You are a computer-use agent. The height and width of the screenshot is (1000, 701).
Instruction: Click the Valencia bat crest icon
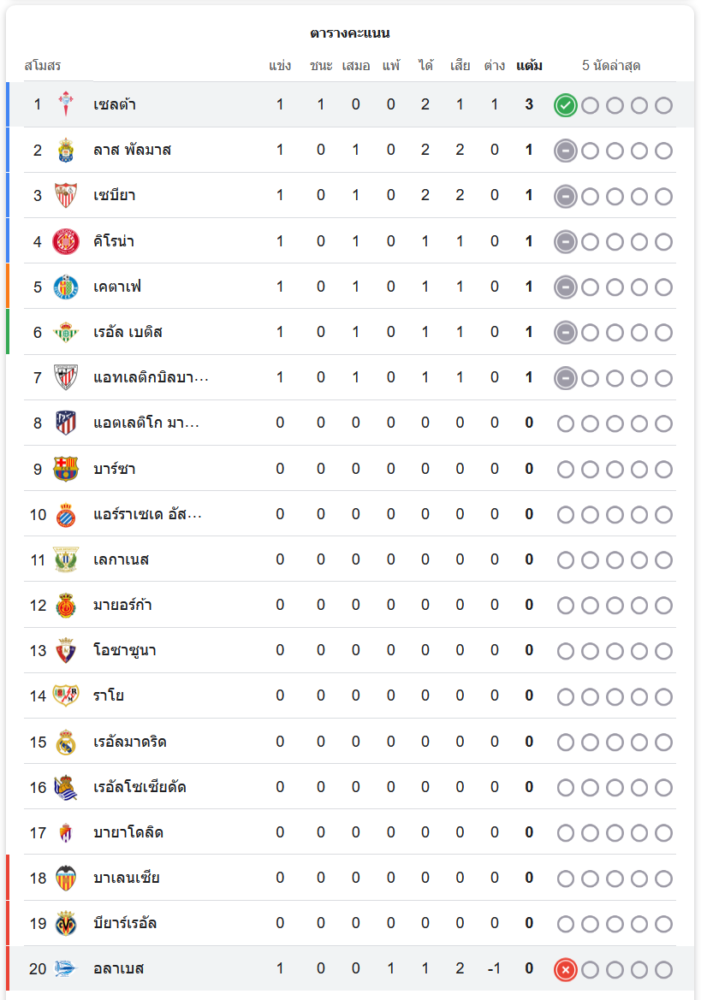66,878
